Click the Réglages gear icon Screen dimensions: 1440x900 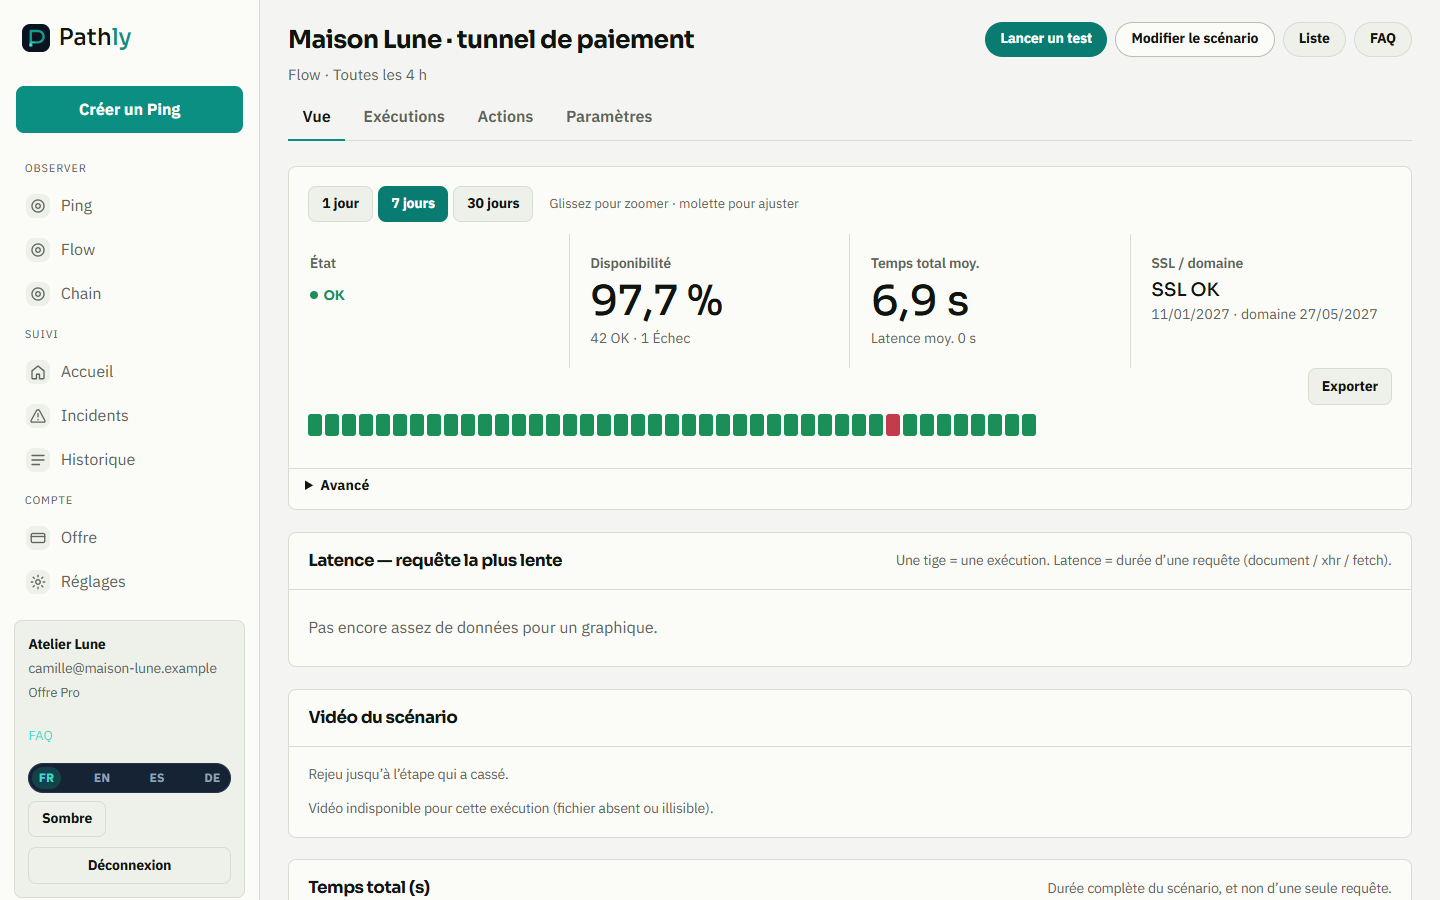(38, 582)
